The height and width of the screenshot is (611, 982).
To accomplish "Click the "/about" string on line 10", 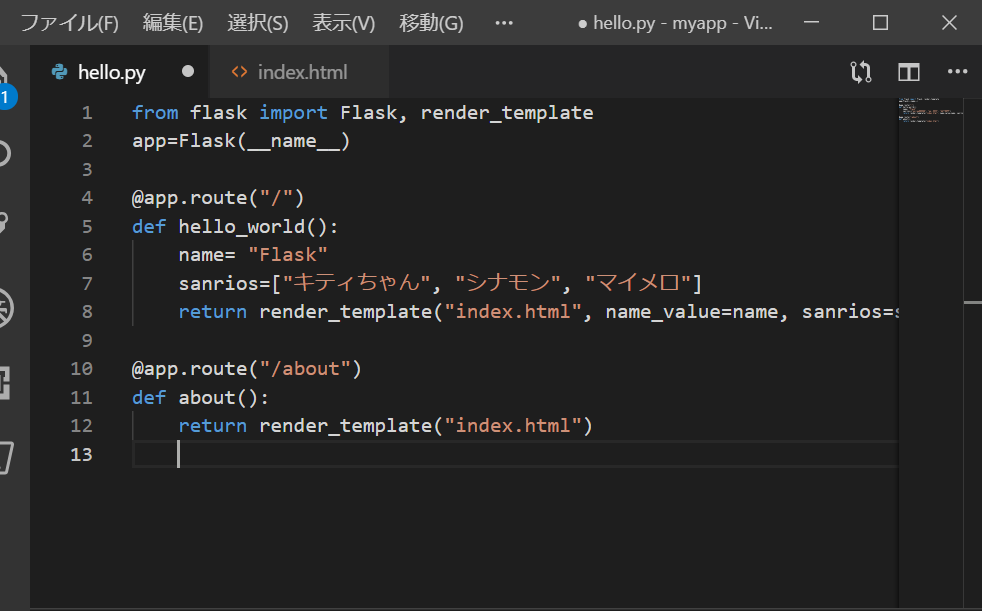I will tap(305, 369).
